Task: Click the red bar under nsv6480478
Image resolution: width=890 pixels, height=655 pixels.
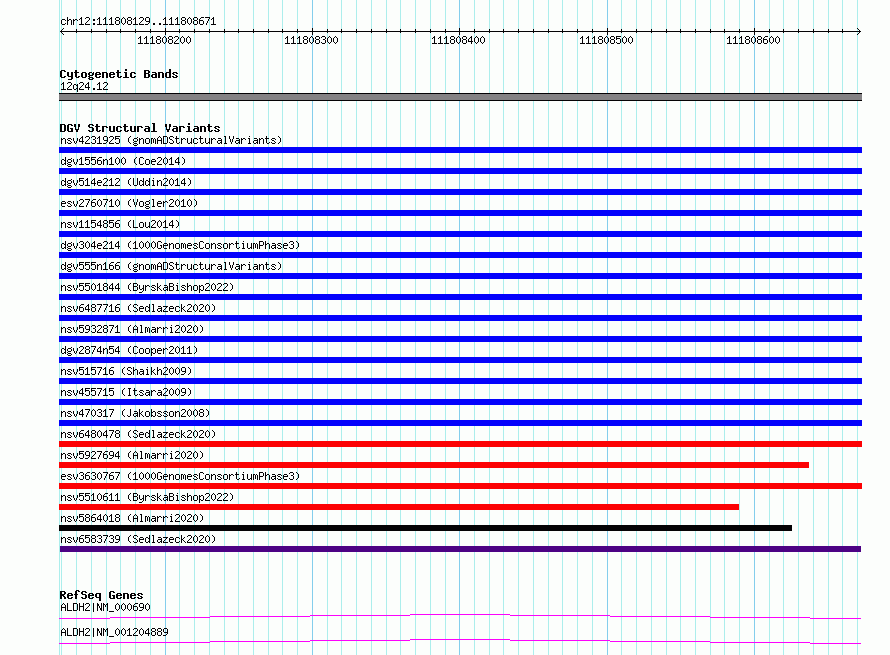Action: click(460, 444)
